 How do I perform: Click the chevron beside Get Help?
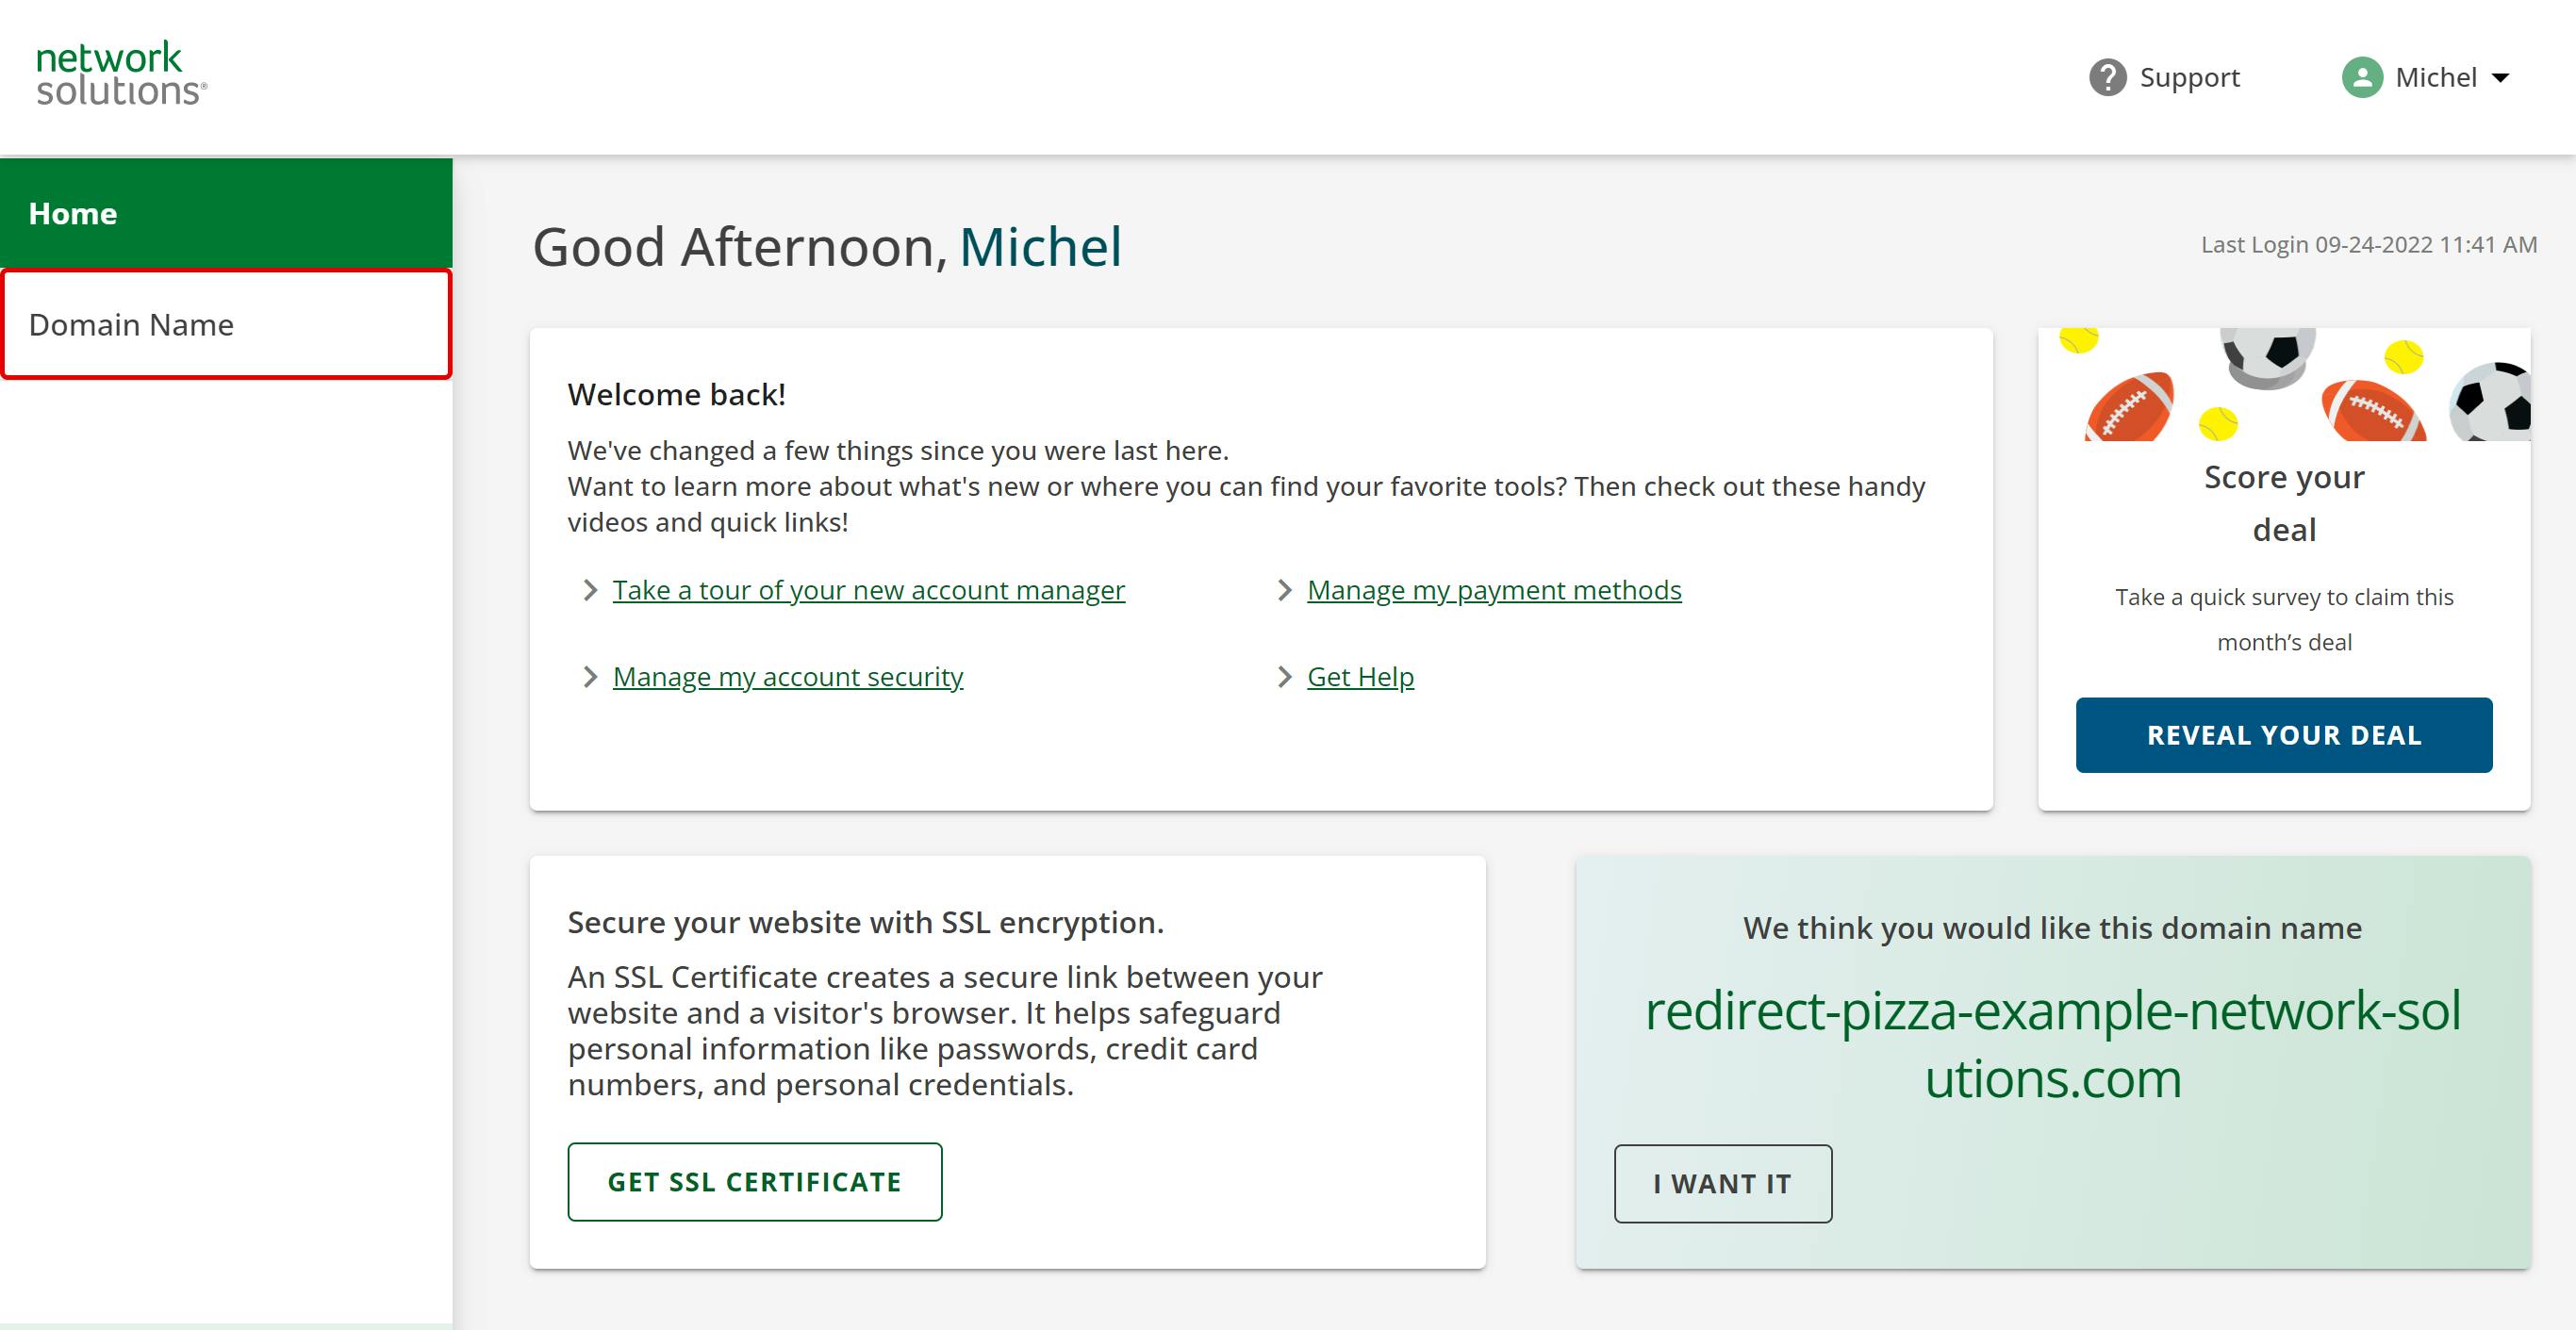1284,677
